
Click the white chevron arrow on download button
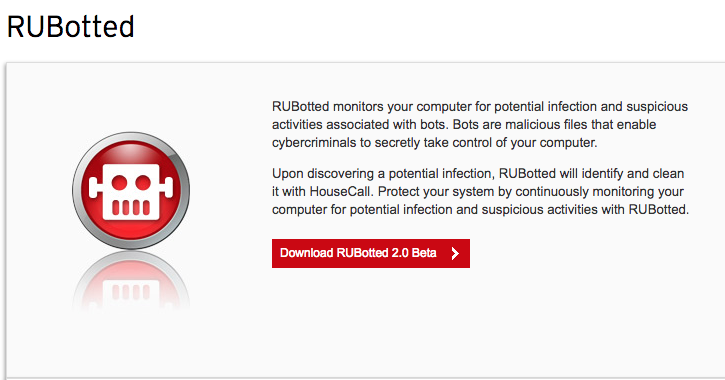[455, 253]
